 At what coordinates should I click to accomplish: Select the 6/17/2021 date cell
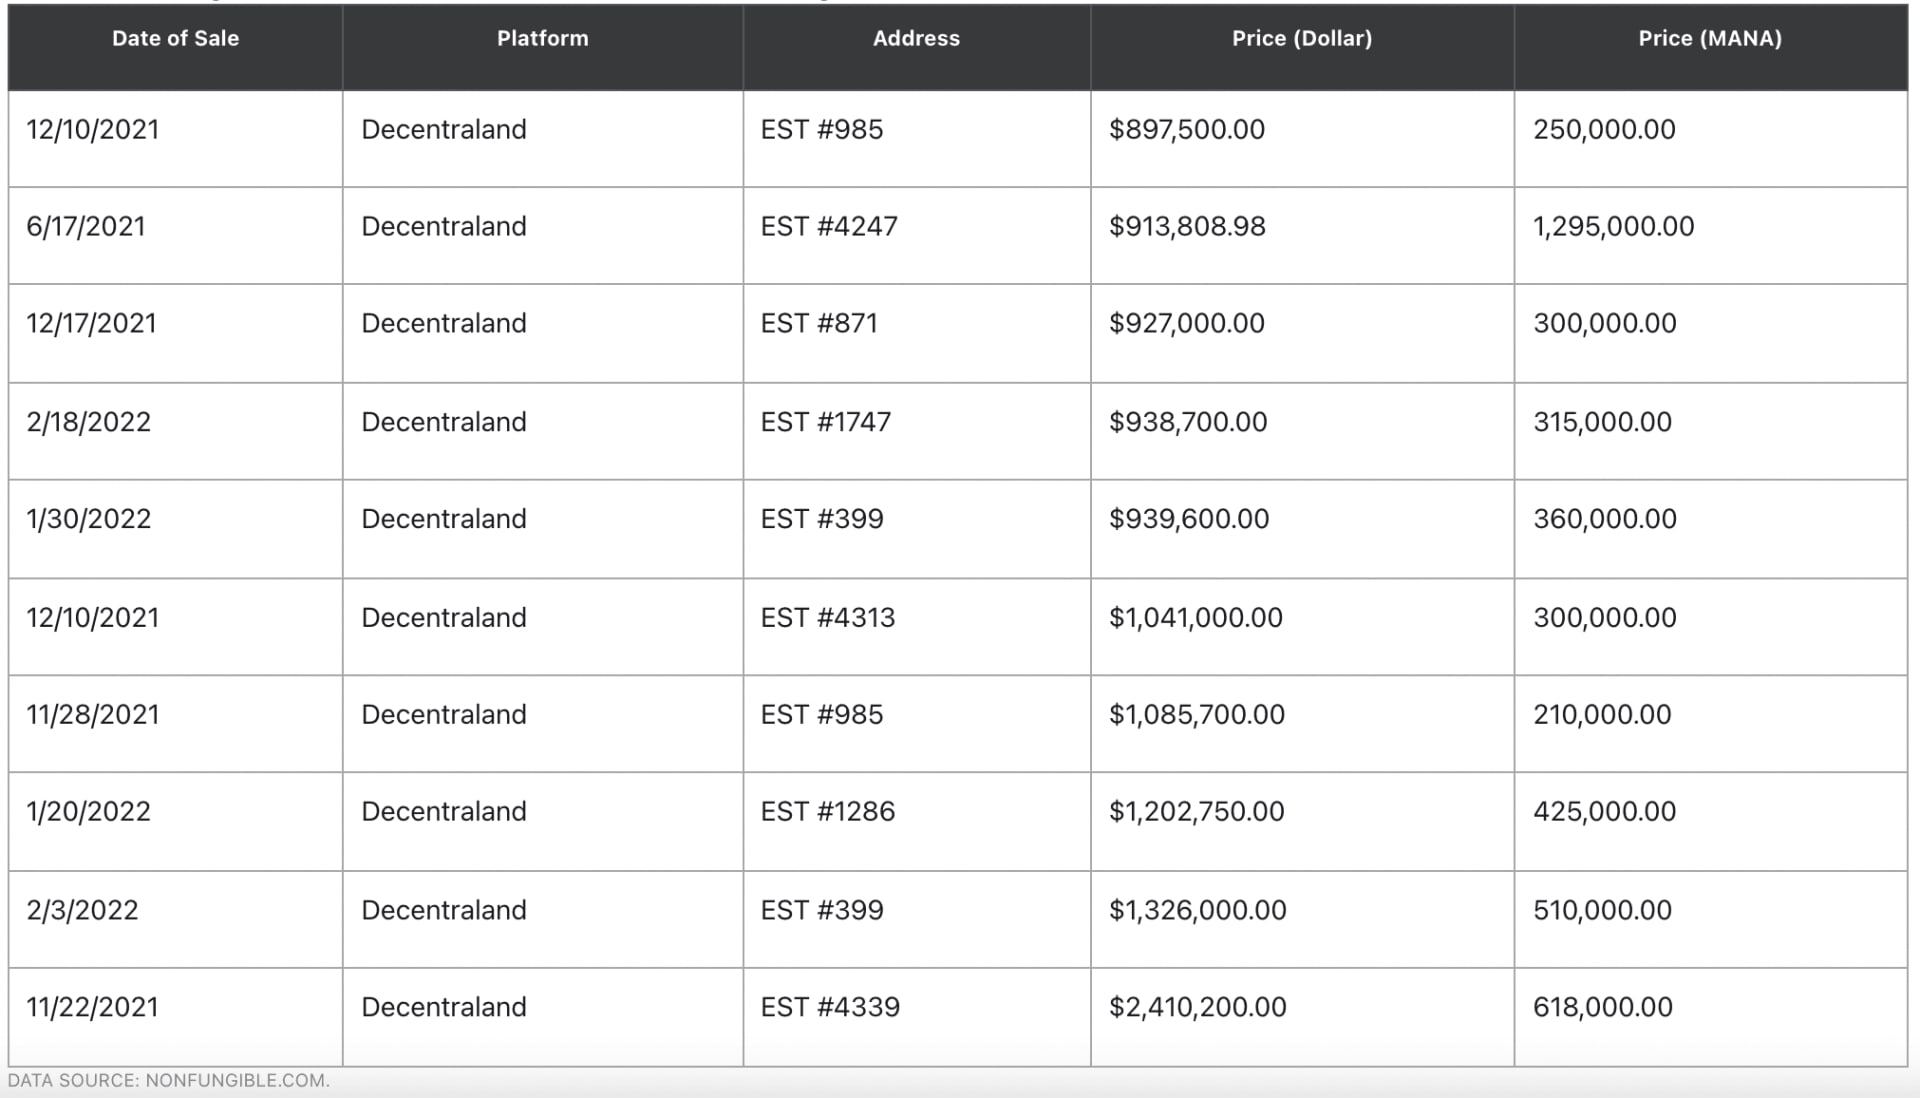pyautogui.click(x=86, y=227)
